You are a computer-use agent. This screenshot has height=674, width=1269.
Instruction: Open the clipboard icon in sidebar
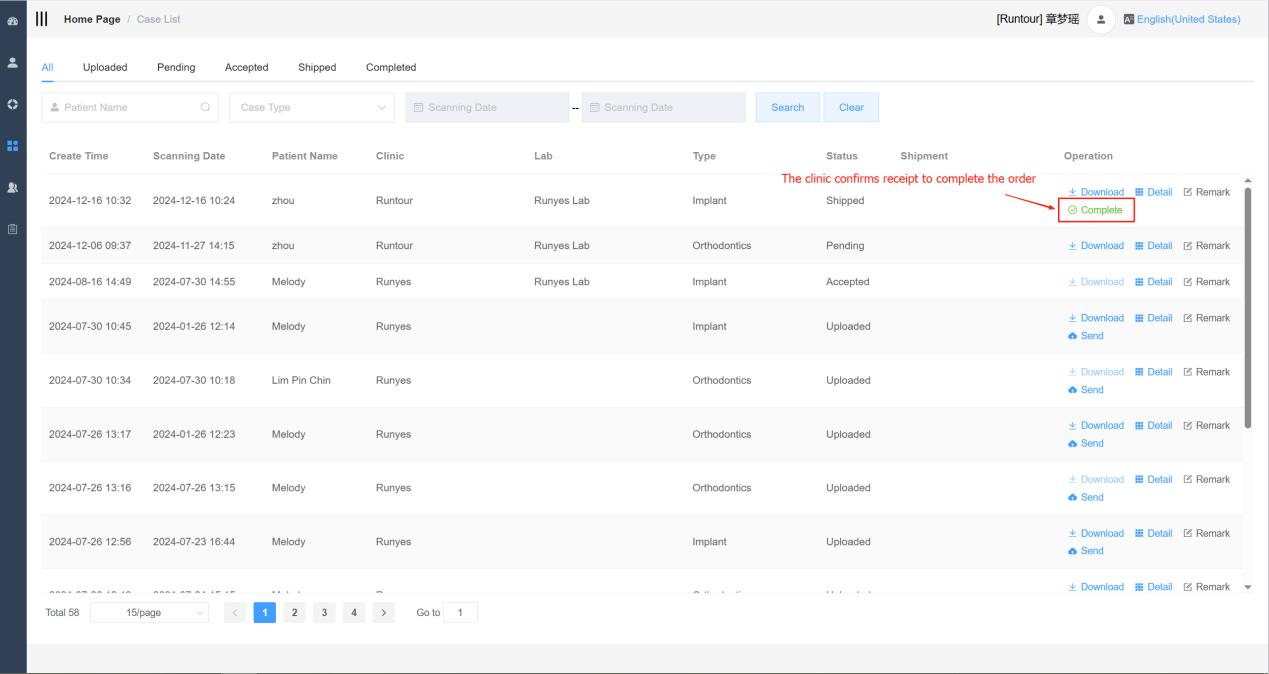(13, 229)
